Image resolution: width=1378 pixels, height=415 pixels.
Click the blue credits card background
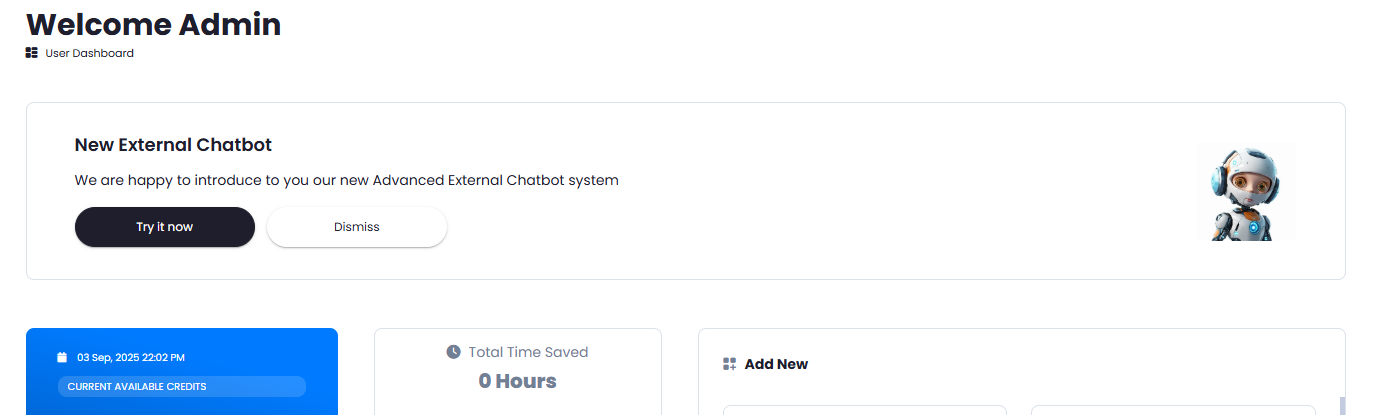(x=182, y=372)
